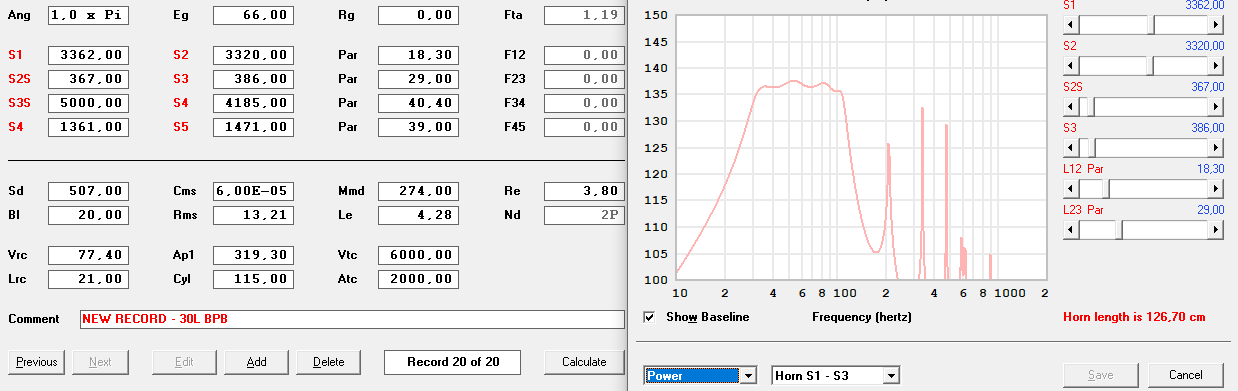Click the Par field showing 29,00

click(x=418, y=79)
